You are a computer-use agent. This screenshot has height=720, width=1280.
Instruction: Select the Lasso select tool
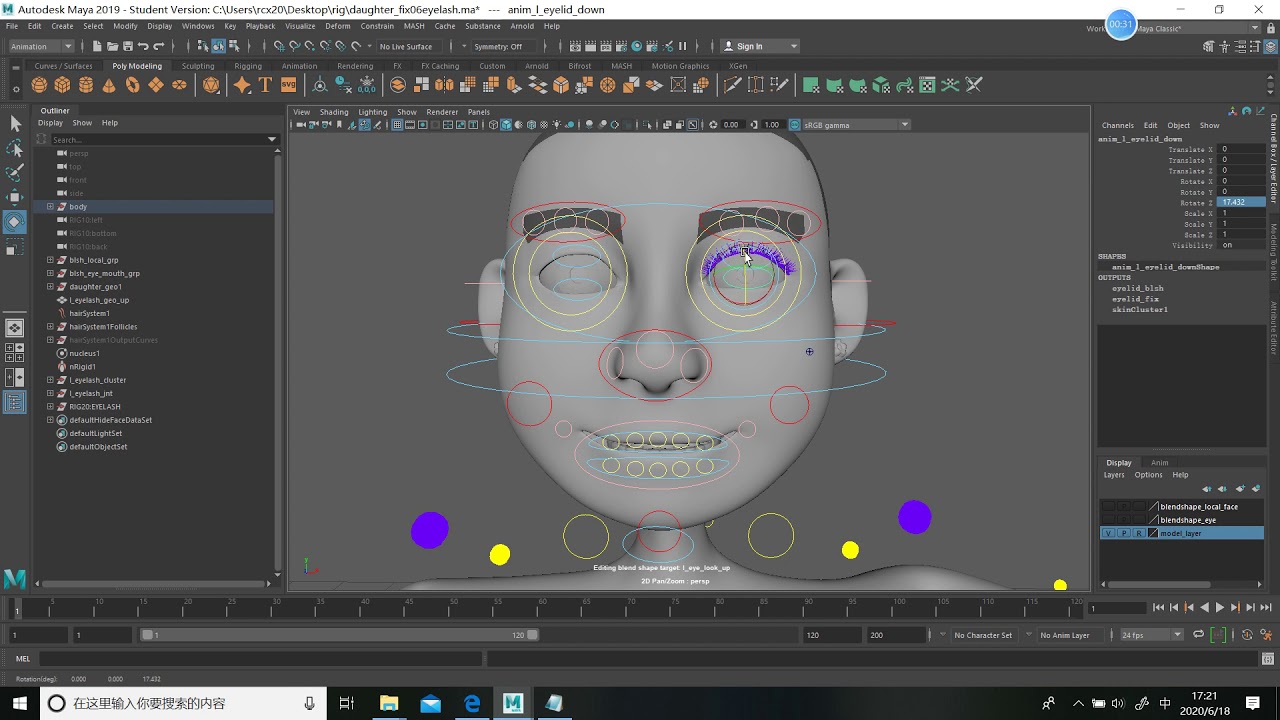(x=15, y=148)
